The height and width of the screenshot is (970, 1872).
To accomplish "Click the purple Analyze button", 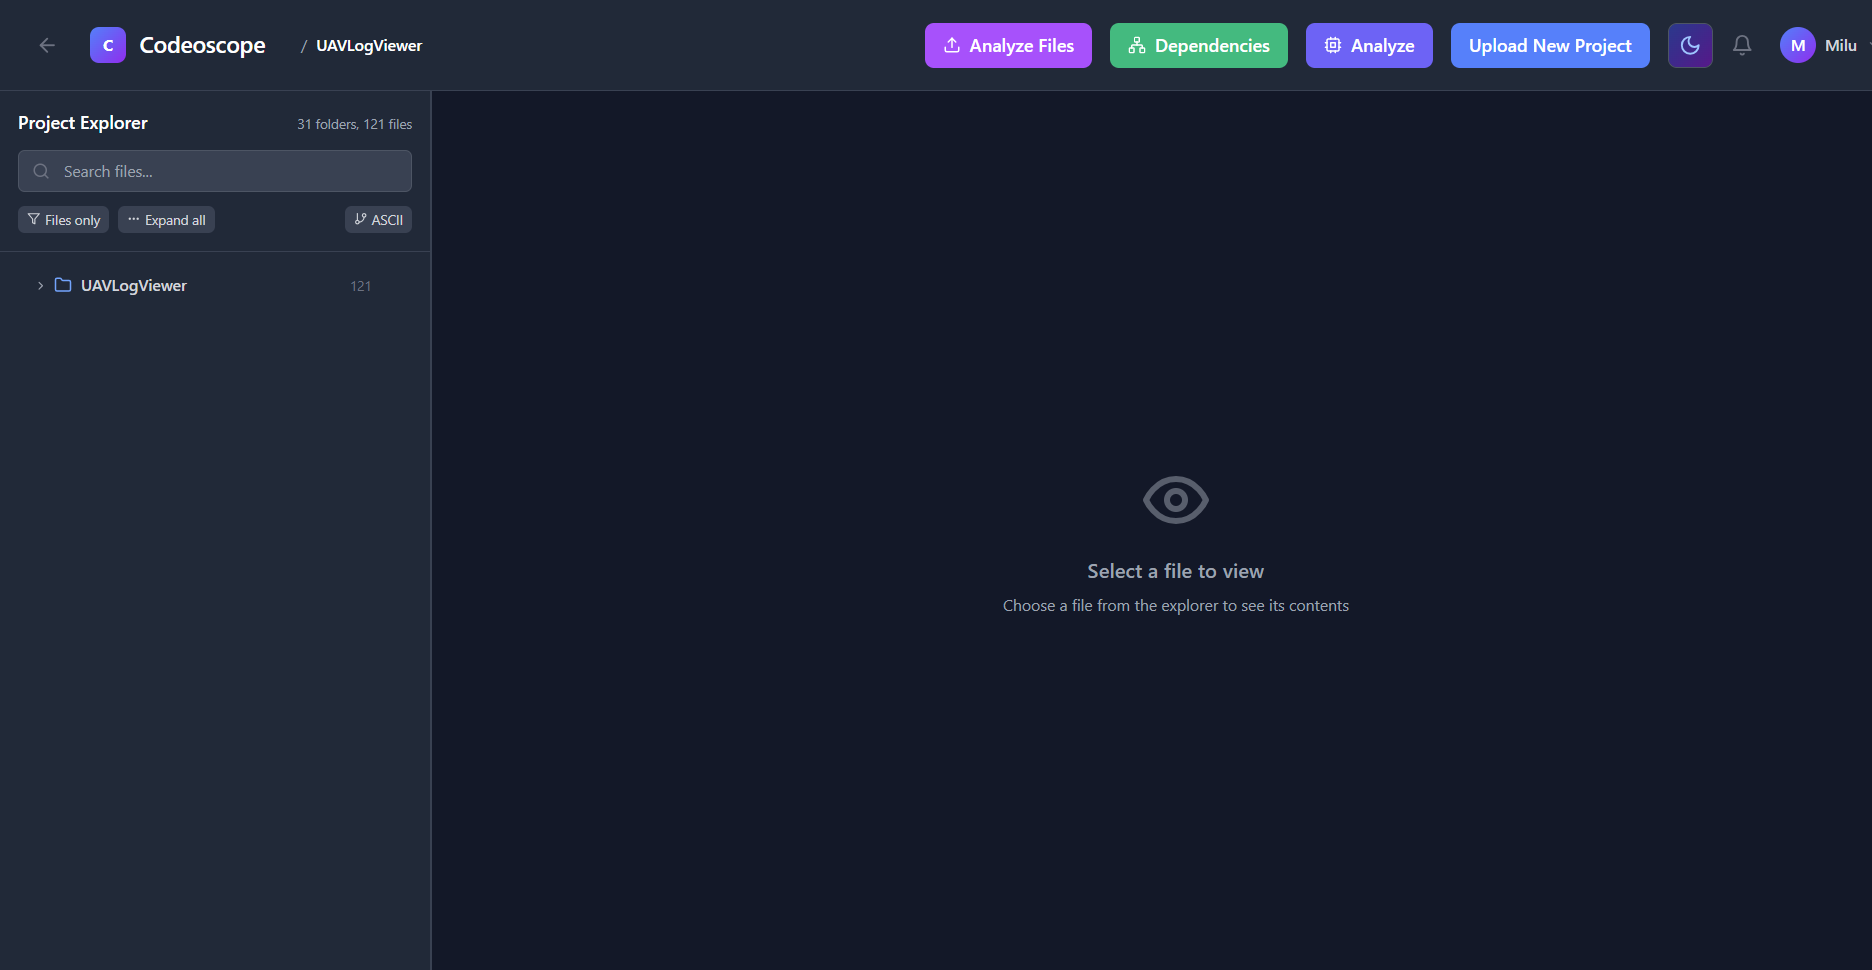I will (1369, 46).
